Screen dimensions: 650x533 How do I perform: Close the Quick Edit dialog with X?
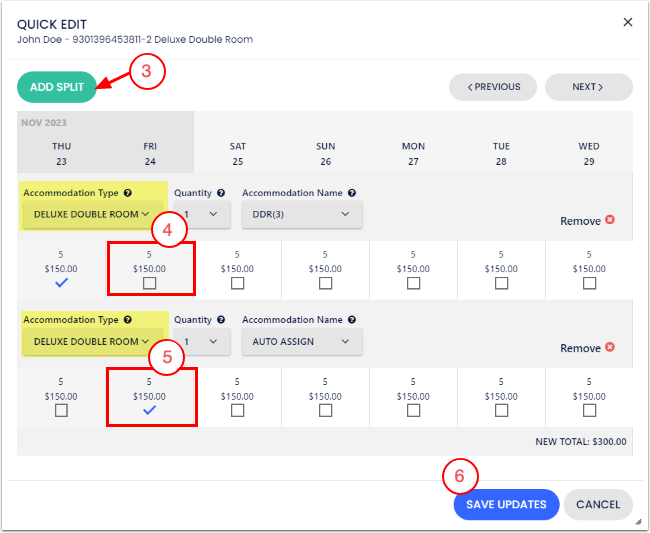coord(627,21)
